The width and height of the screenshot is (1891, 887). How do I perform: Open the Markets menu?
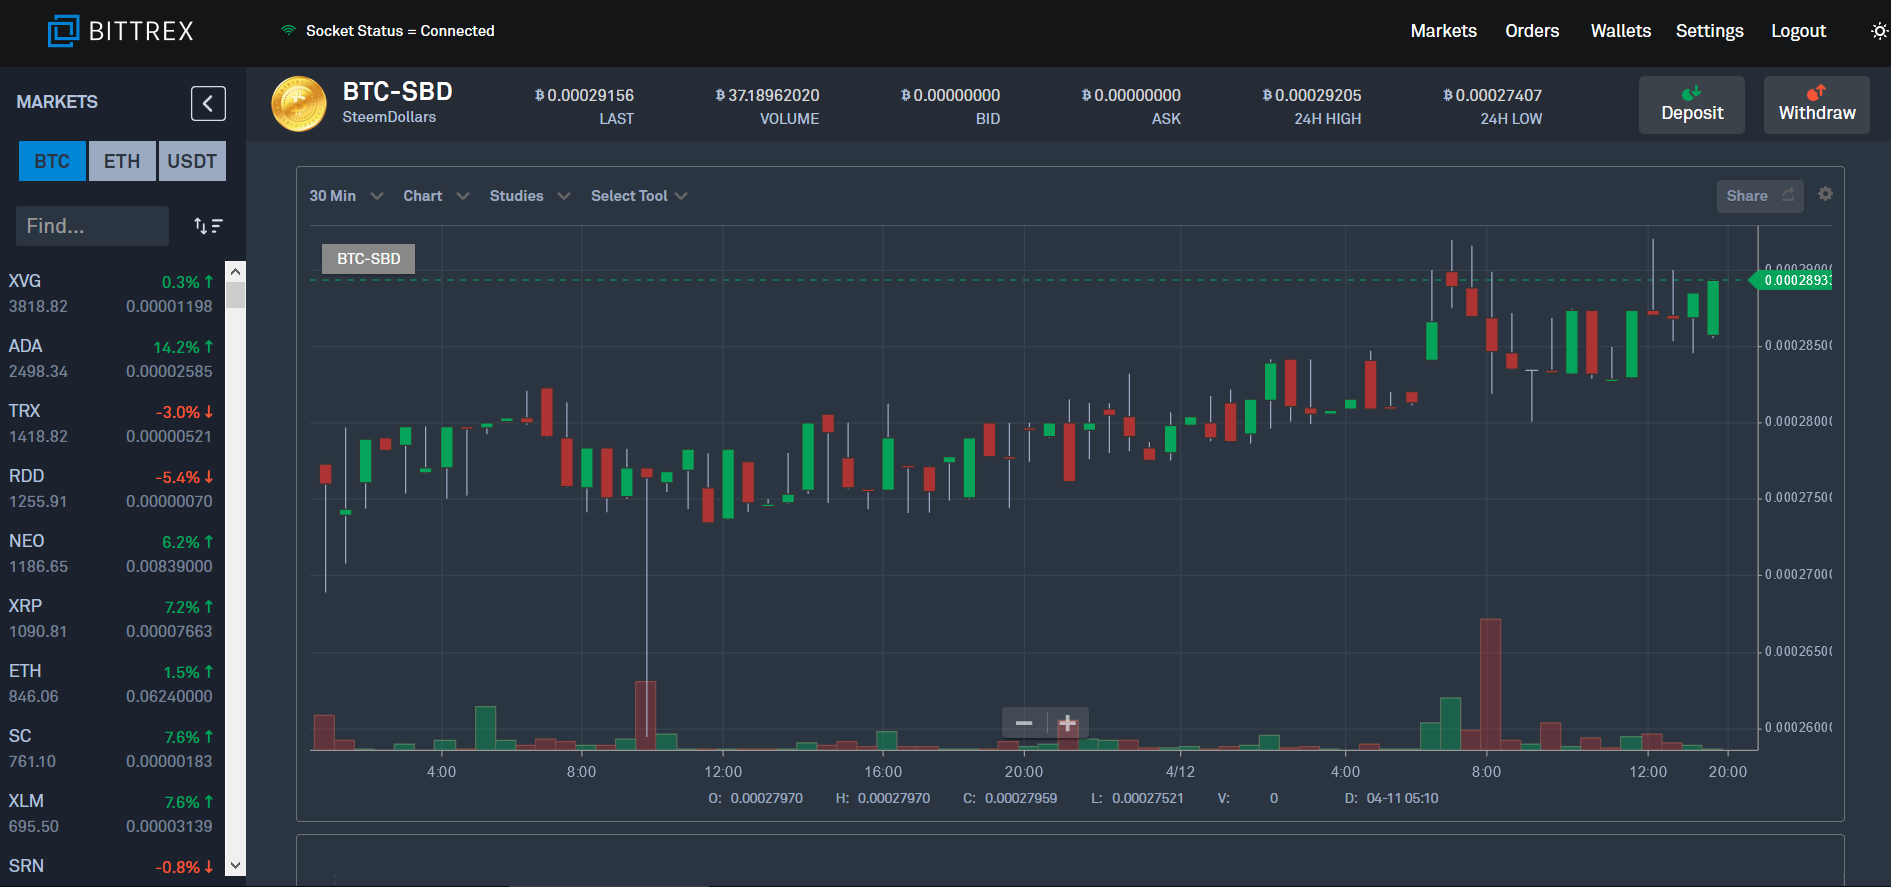point(1443,31)
